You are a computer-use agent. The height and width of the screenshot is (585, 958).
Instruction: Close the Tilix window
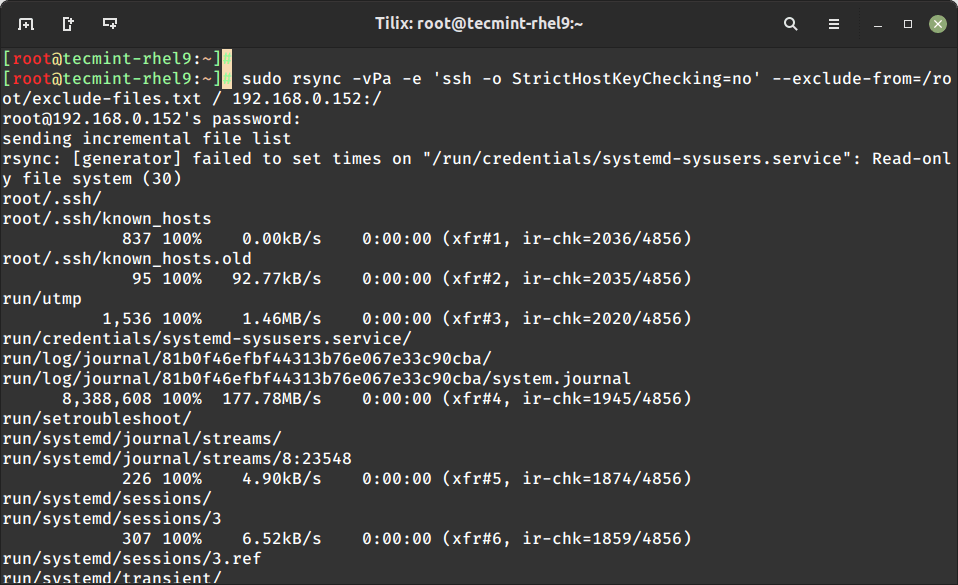(x=937, y=23)
